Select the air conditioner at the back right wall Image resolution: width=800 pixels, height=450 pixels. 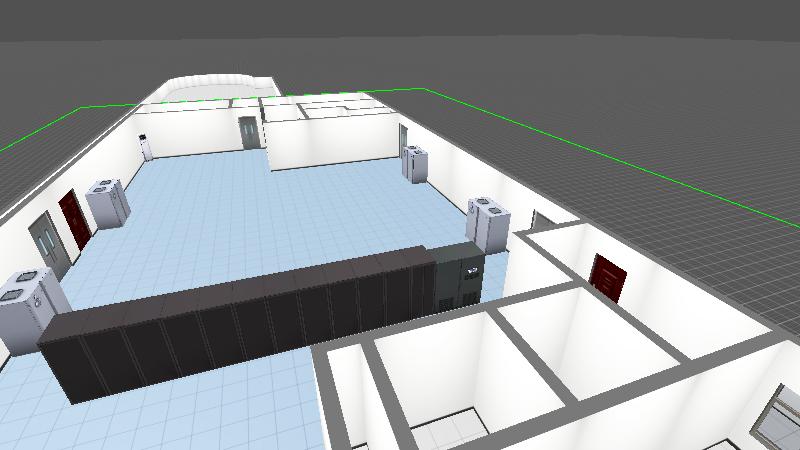click(416, 165)
